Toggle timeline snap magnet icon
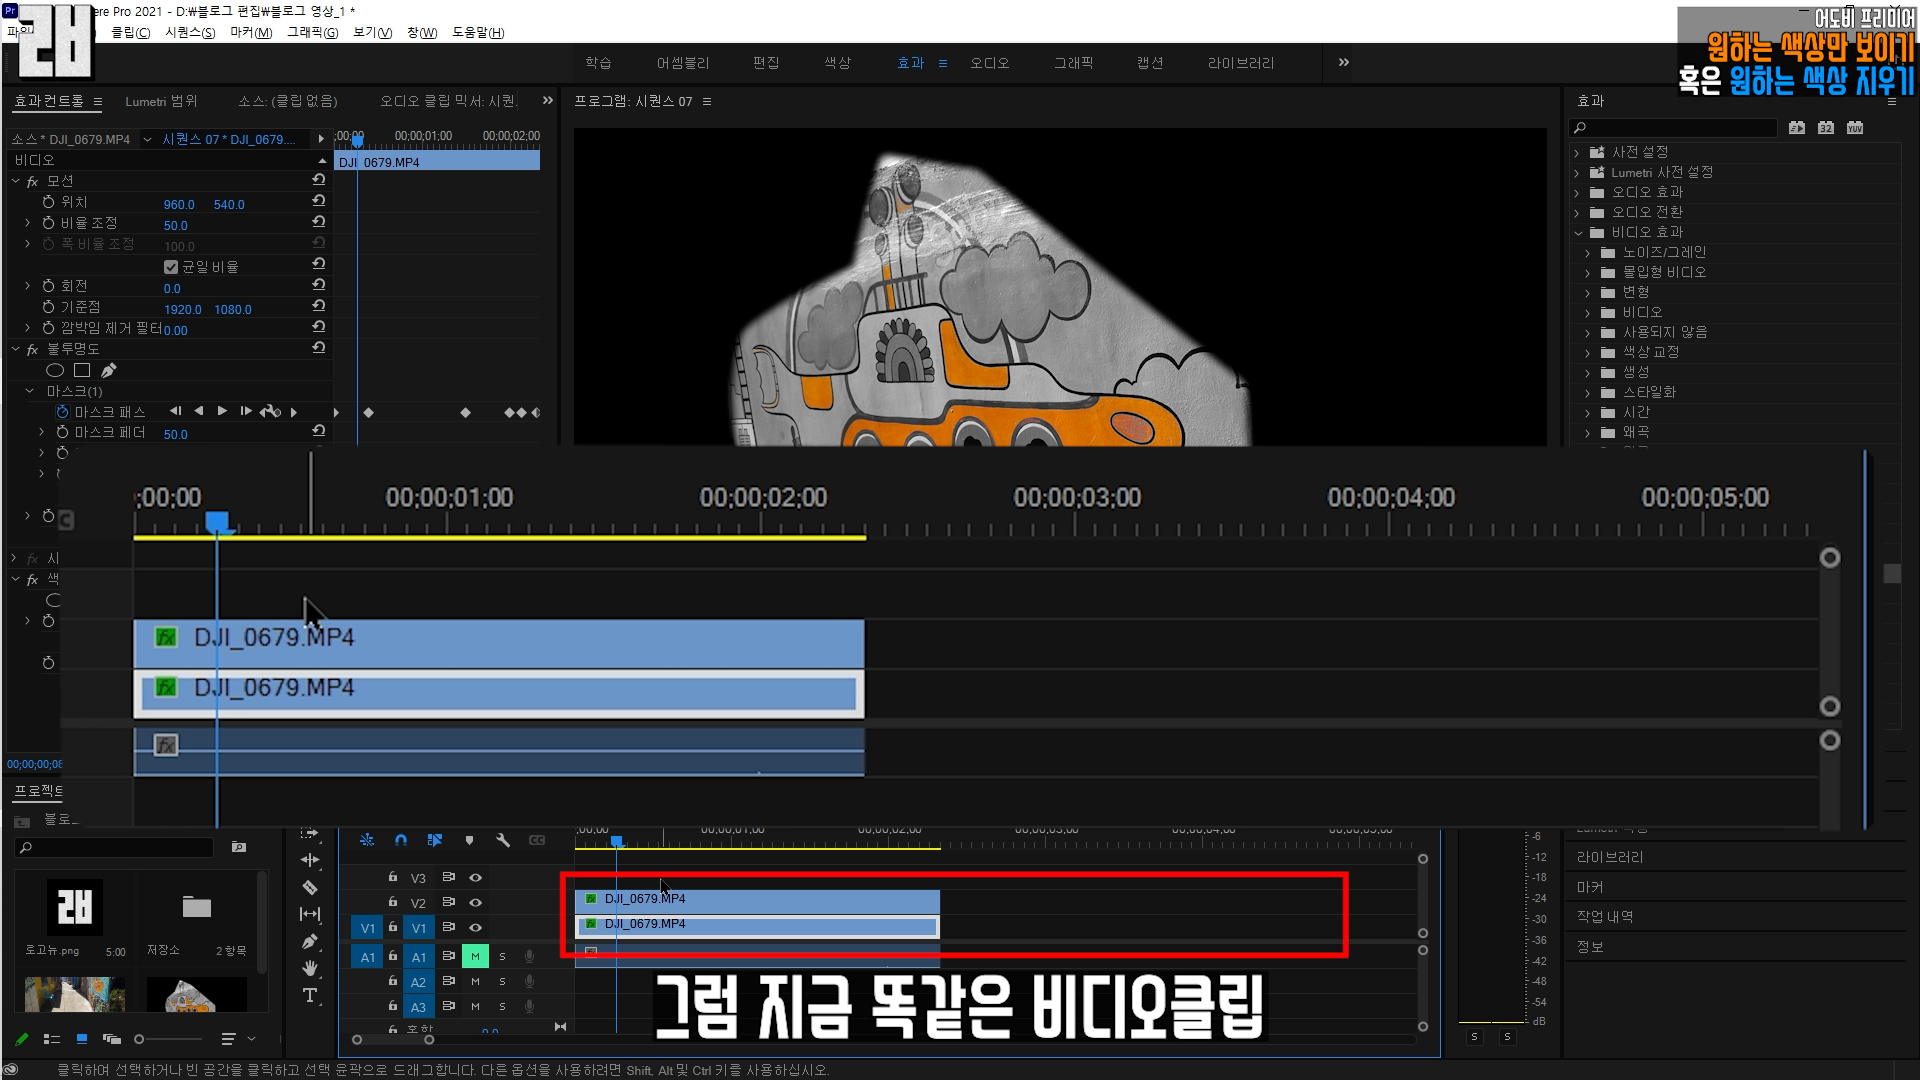The image size is (1920, 1080). 401,840
